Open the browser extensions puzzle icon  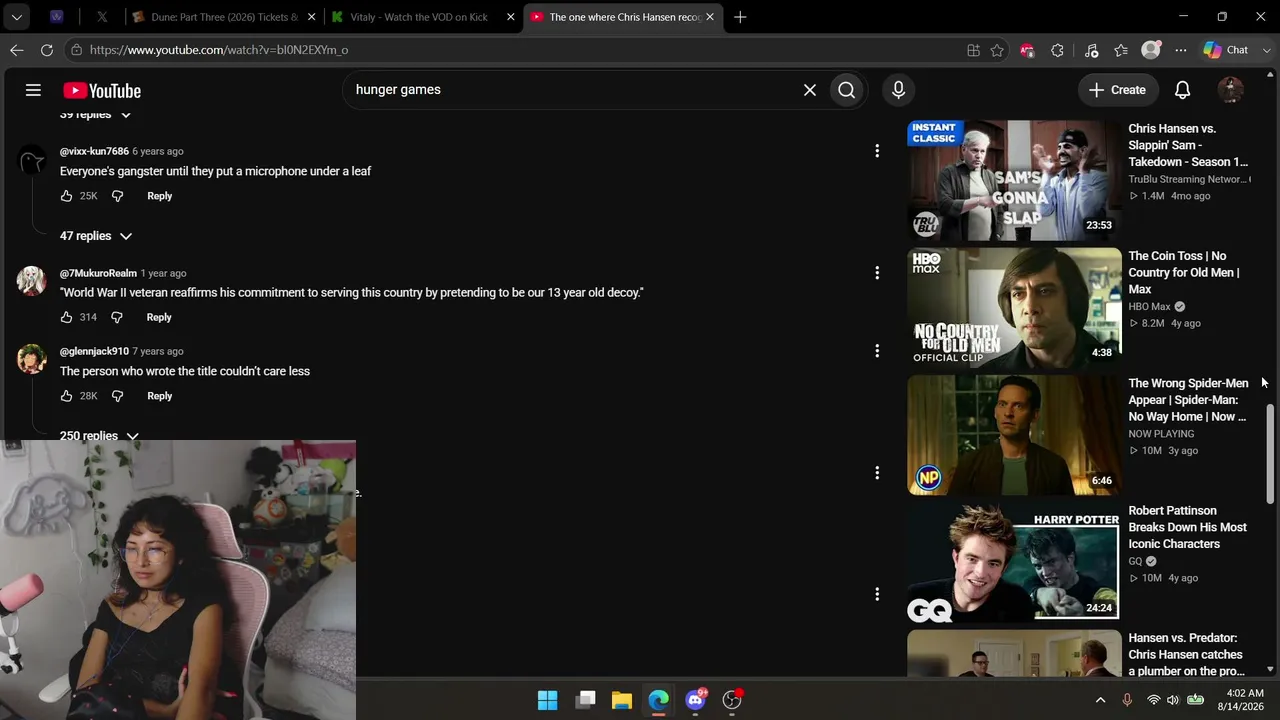tap(1057, 50)
